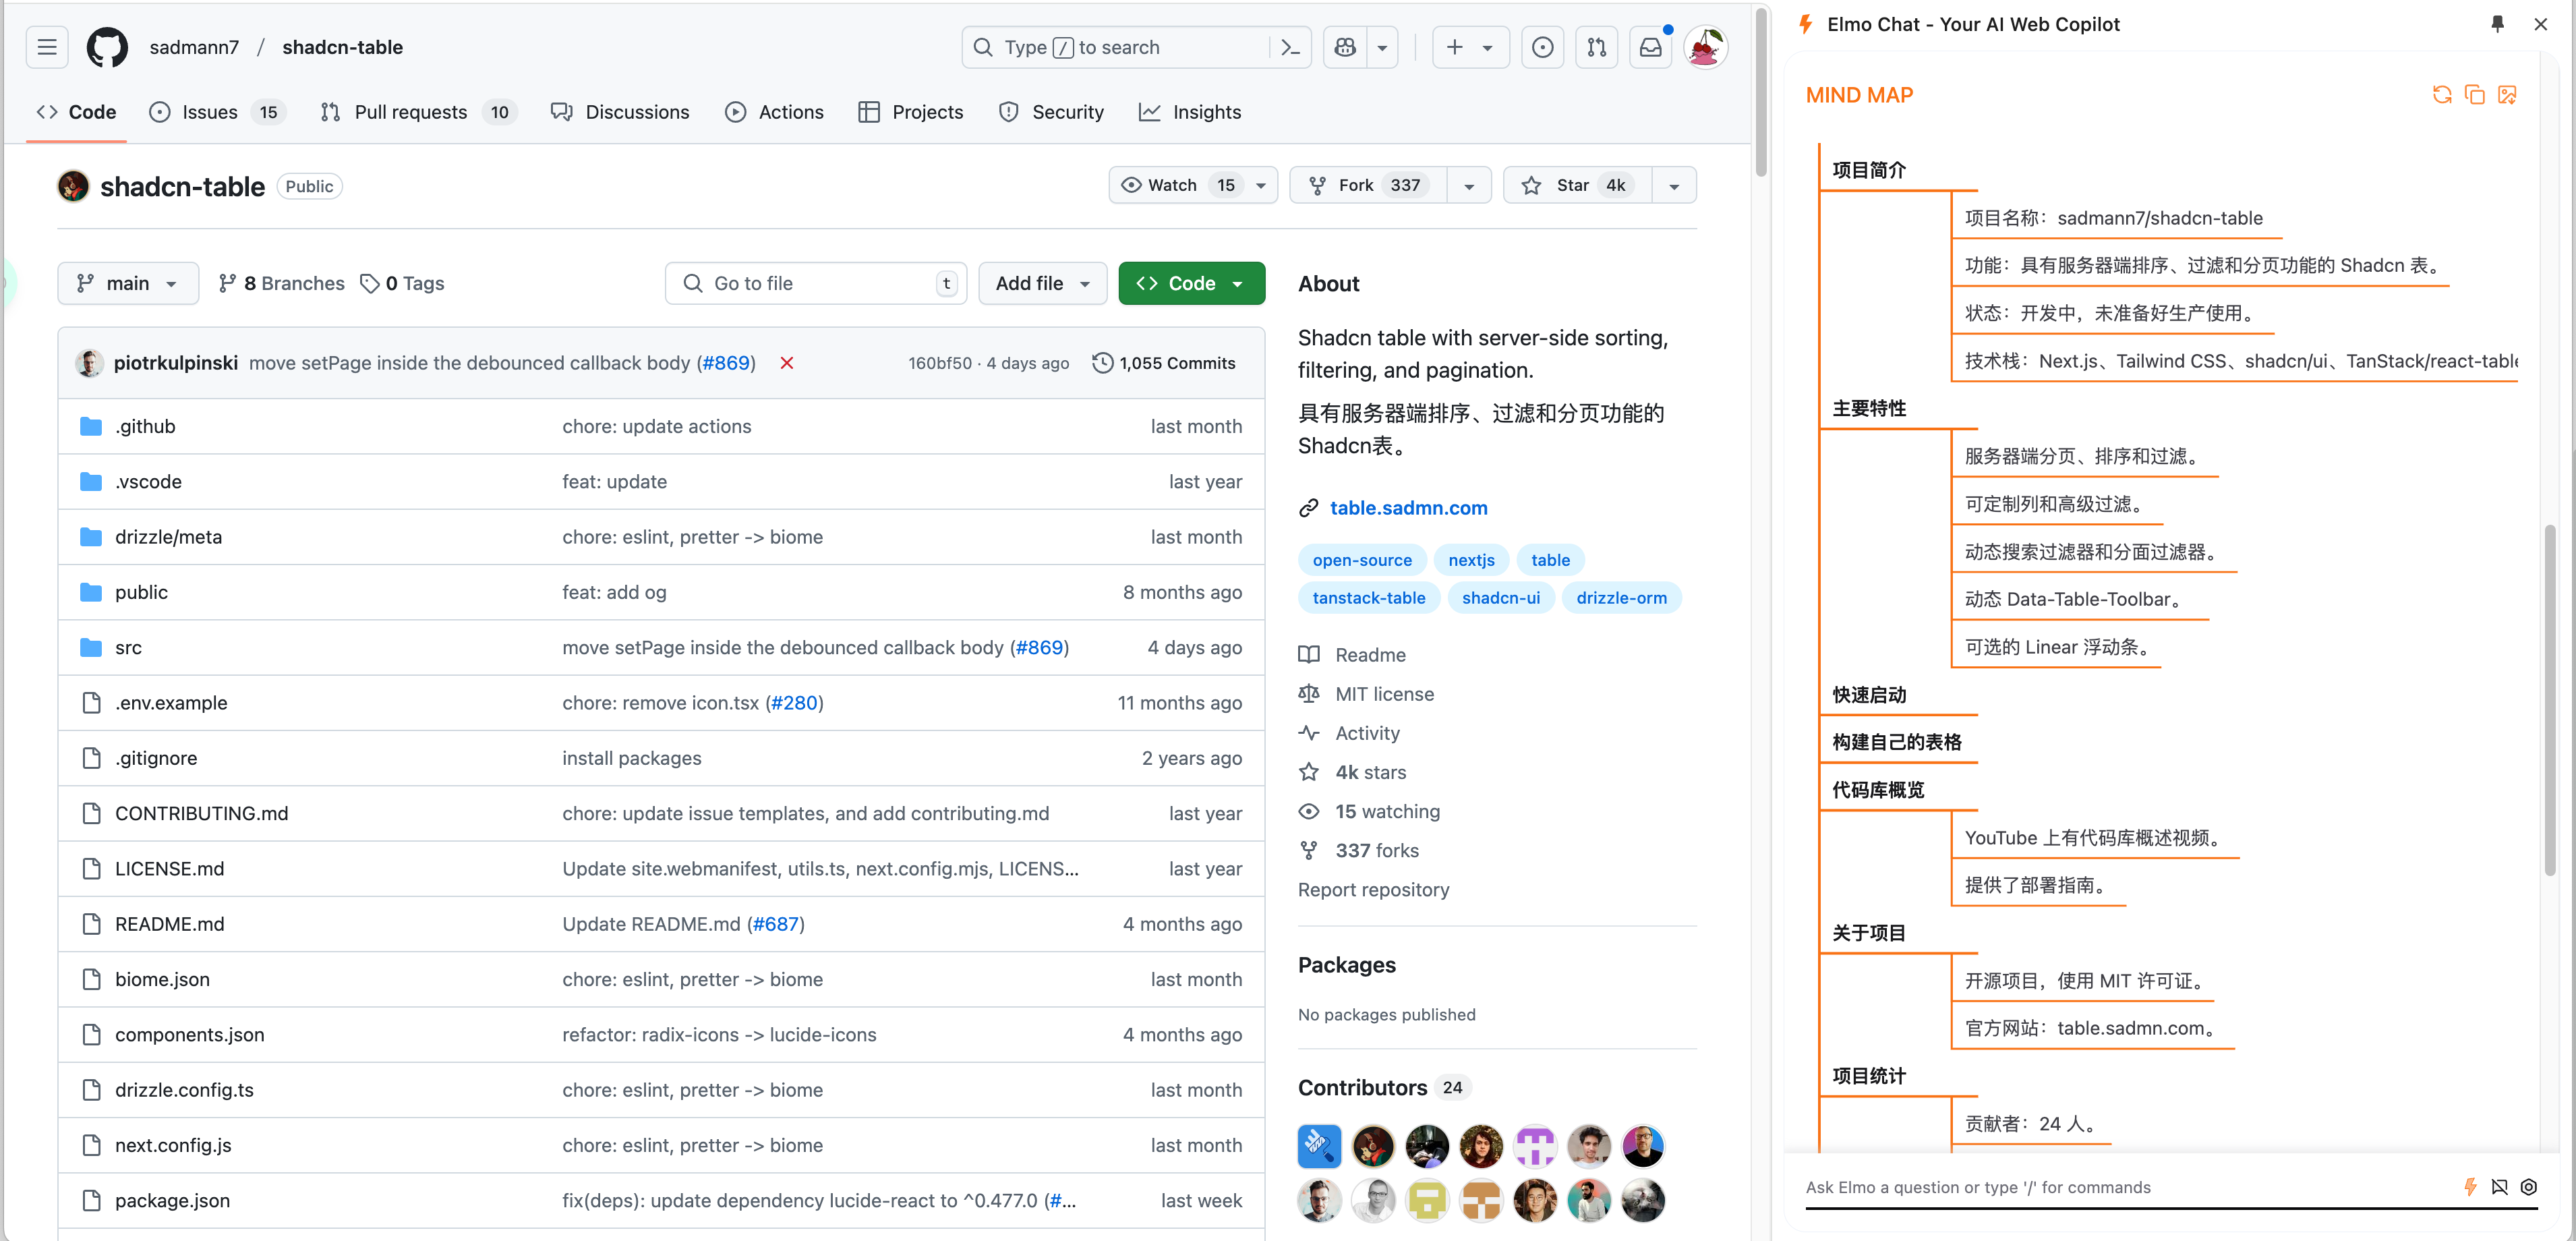This screenshot has width=2576, height=1241.
Task: Open the table.sadmn.com website link
Action: [x=1408, y=508]
